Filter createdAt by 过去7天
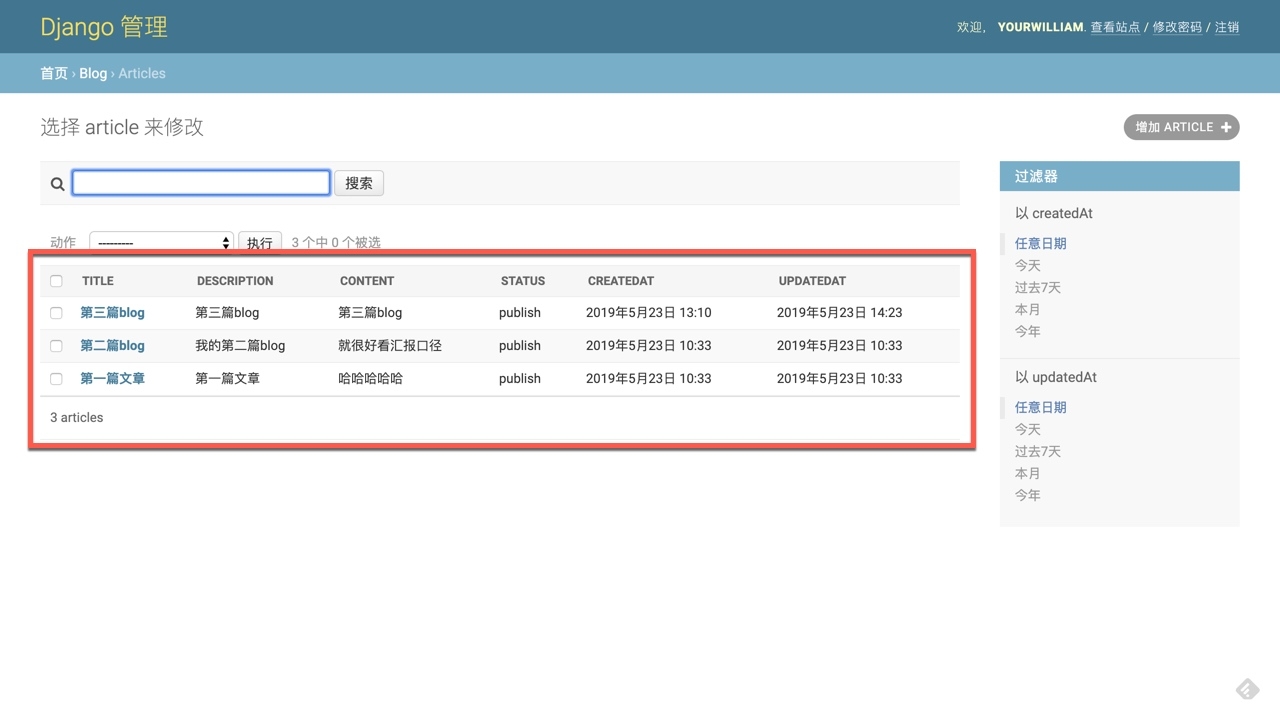This screenshot has width=1280, height=721. coord(1037,288)
